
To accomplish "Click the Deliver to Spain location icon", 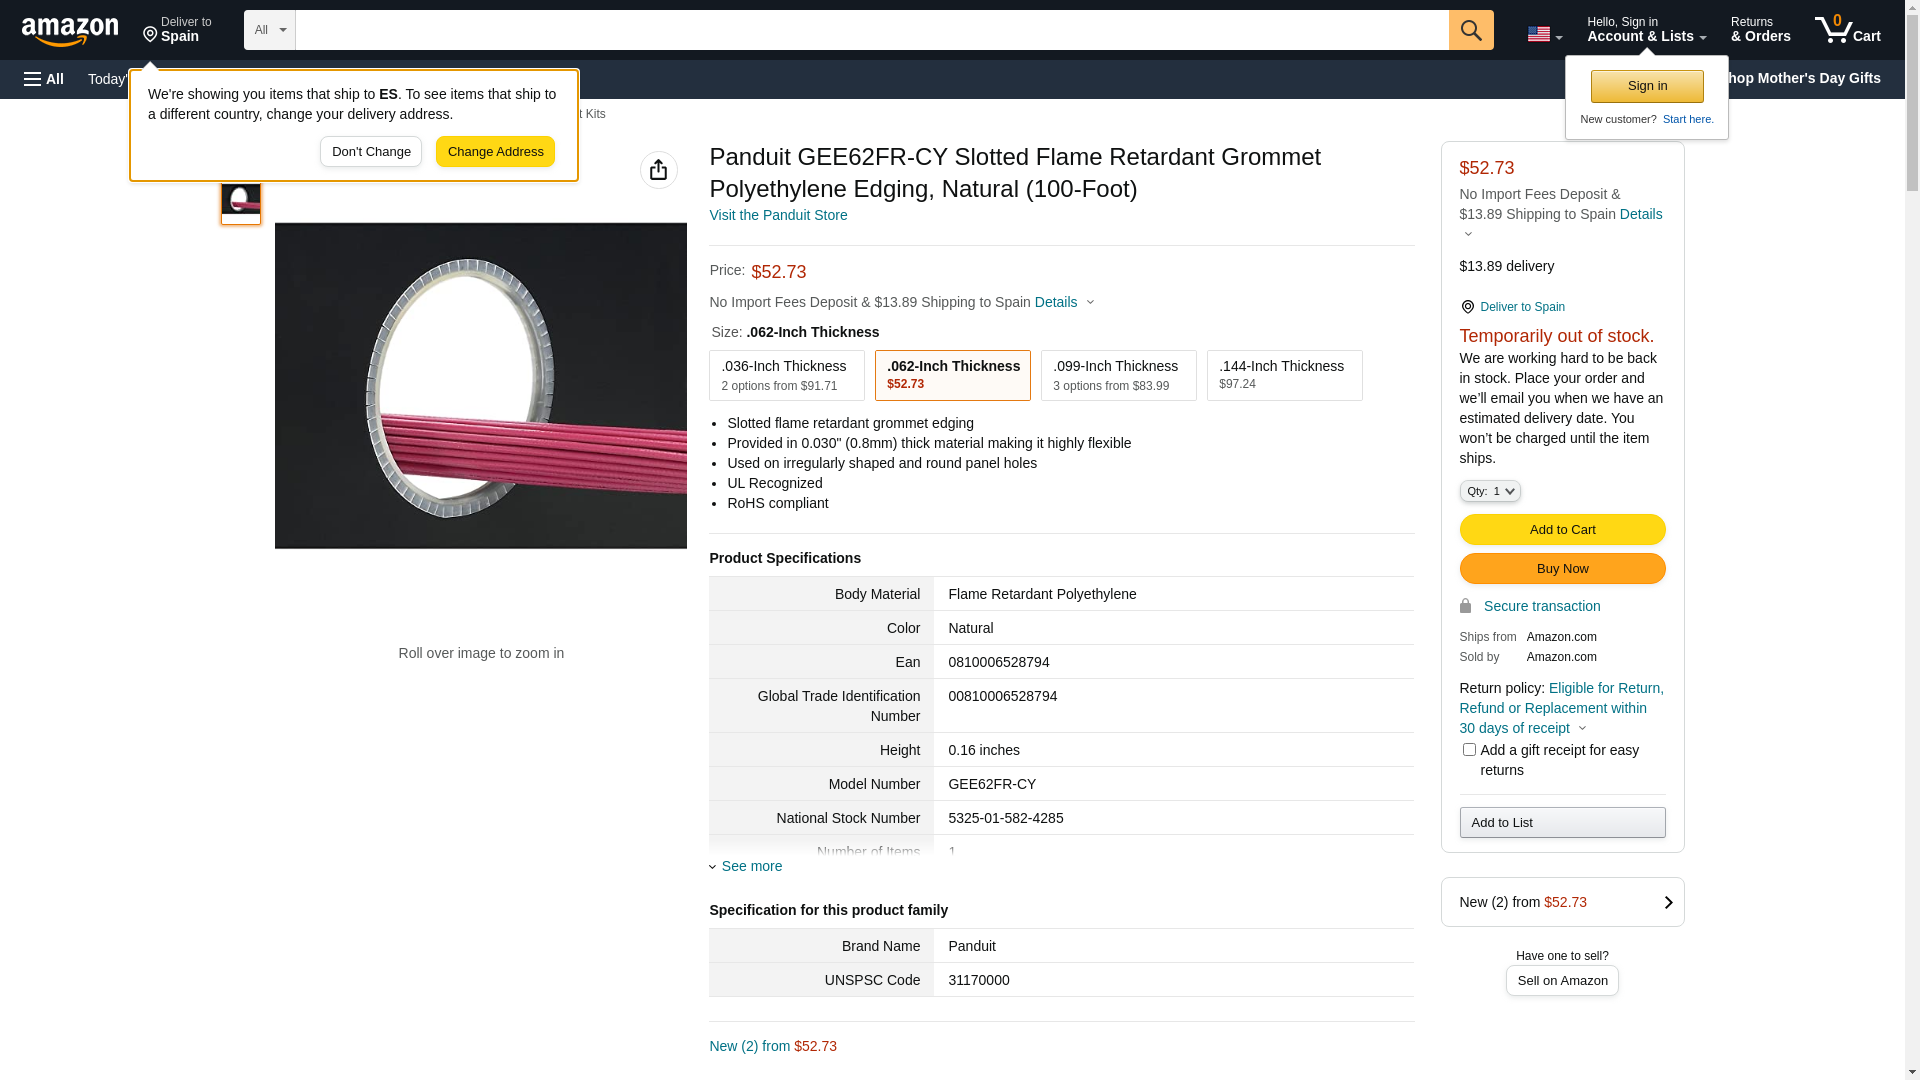I will pyautogui.click(x=151, y=35).
